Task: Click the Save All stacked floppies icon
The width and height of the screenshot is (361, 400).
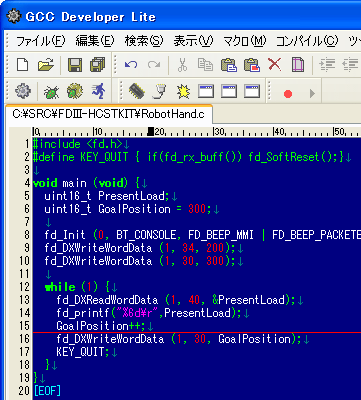Action: pyautogui.click(x=98, y=64)
